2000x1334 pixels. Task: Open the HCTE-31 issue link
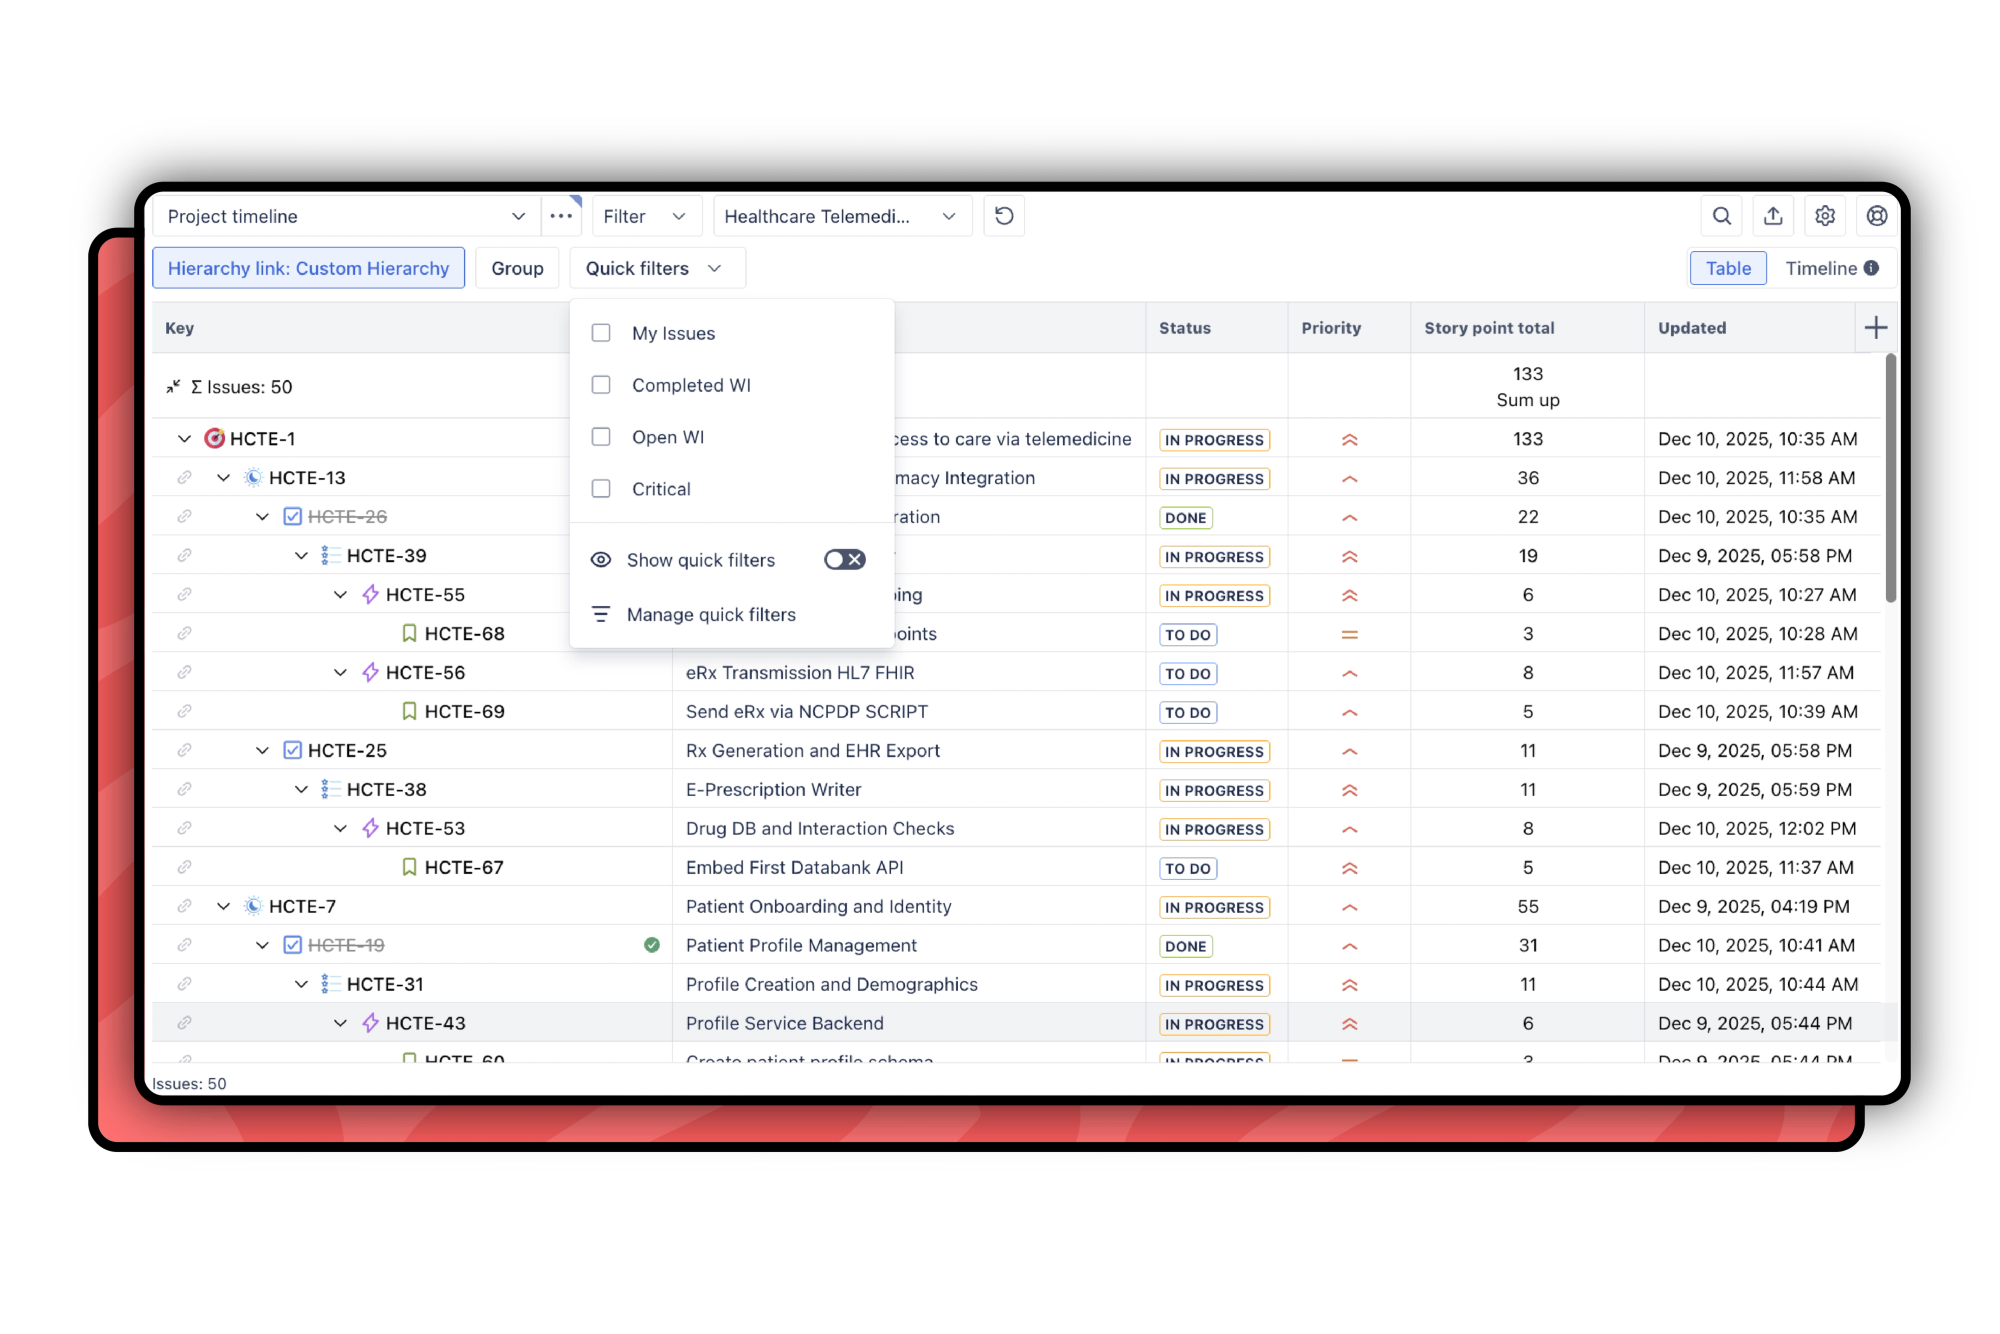385,985
